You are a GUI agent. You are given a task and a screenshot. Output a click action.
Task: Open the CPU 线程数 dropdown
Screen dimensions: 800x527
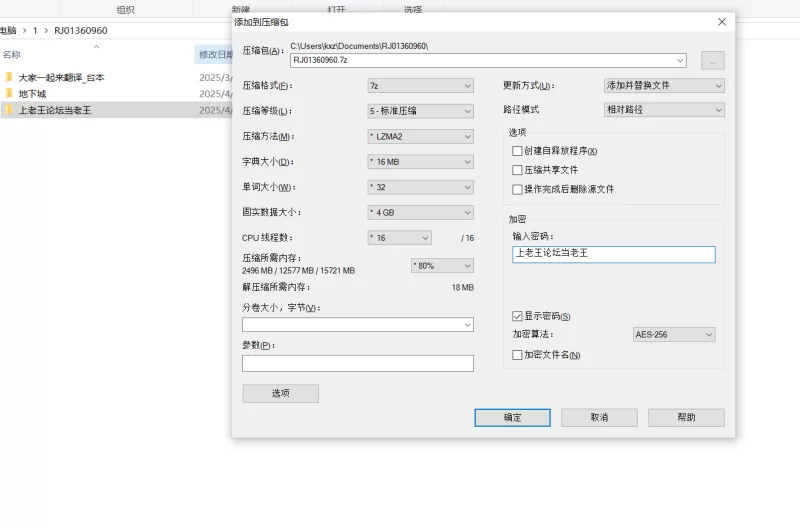399,238
